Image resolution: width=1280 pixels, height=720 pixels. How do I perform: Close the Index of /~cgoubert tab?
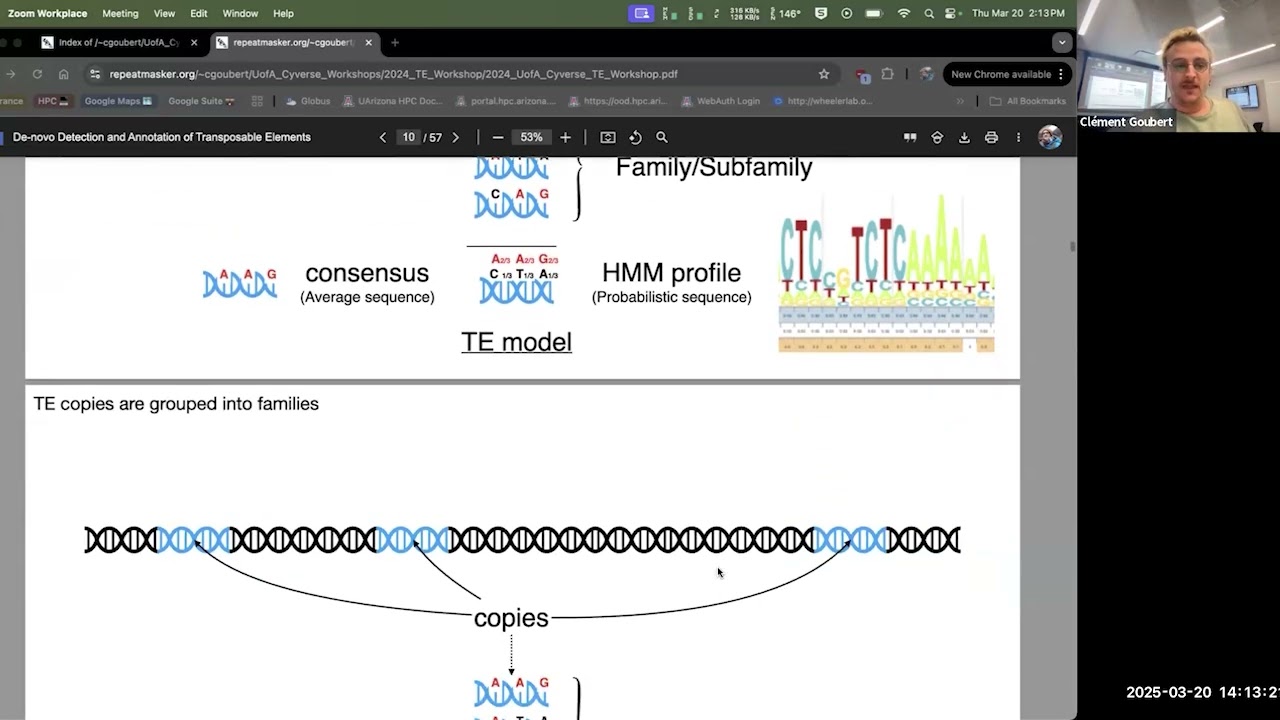coord(194,42)
